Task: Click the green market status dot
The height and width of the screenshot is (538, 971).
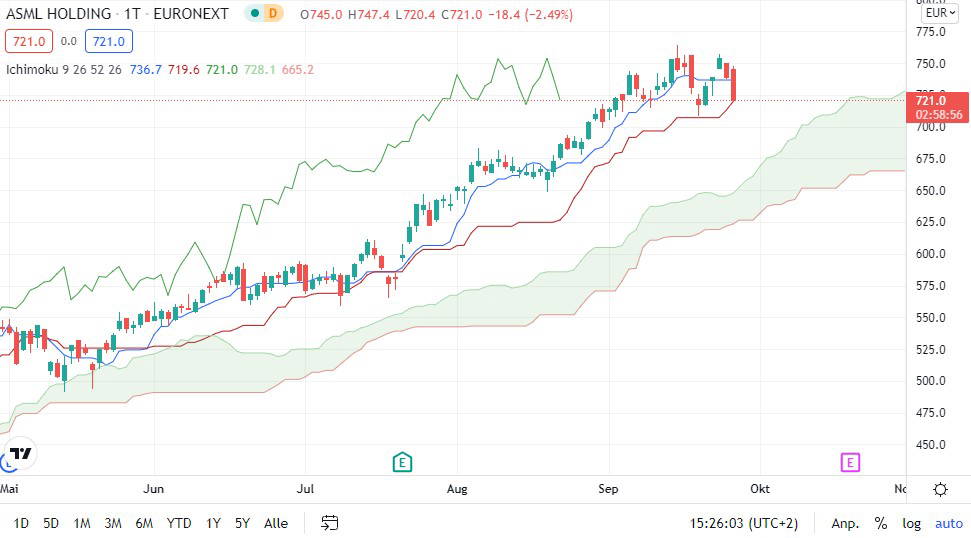Action: [x=255, y=14]
